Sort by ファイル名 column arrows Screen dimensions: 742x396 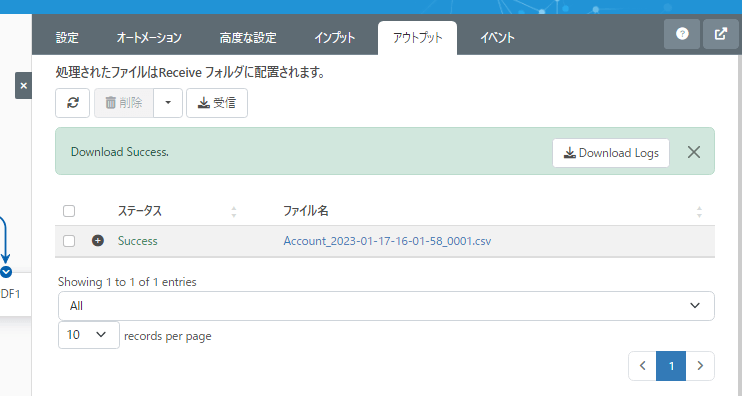[x=699, y=212]
